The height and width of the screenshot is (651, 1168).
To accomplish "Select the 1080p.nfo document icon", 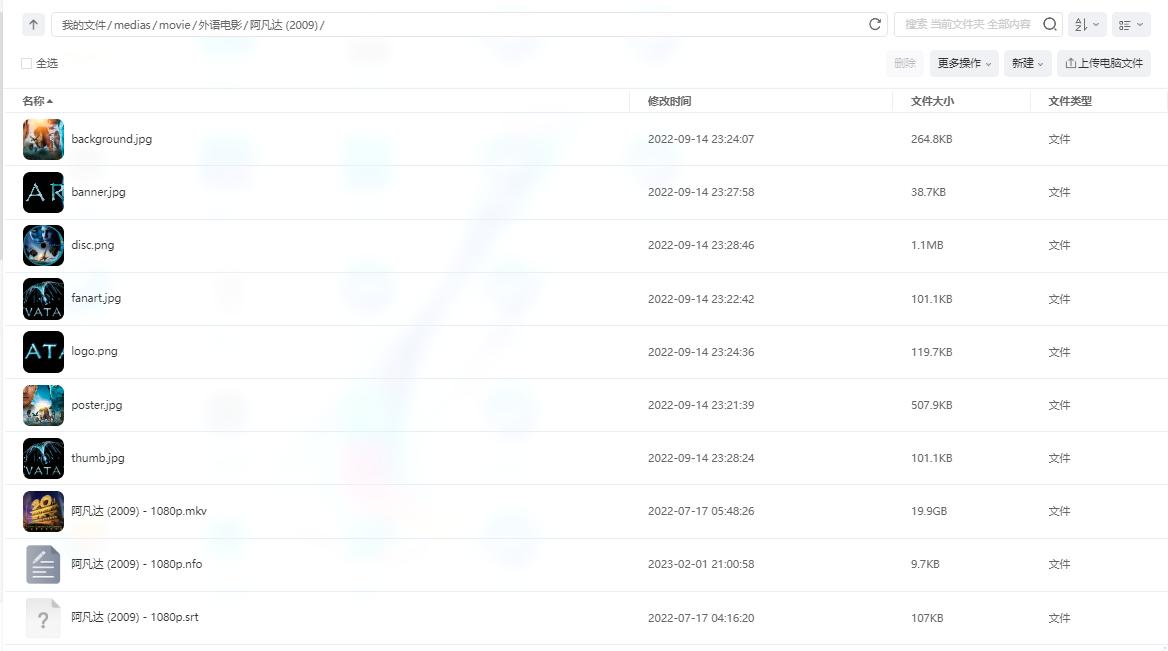I will 43,564.
